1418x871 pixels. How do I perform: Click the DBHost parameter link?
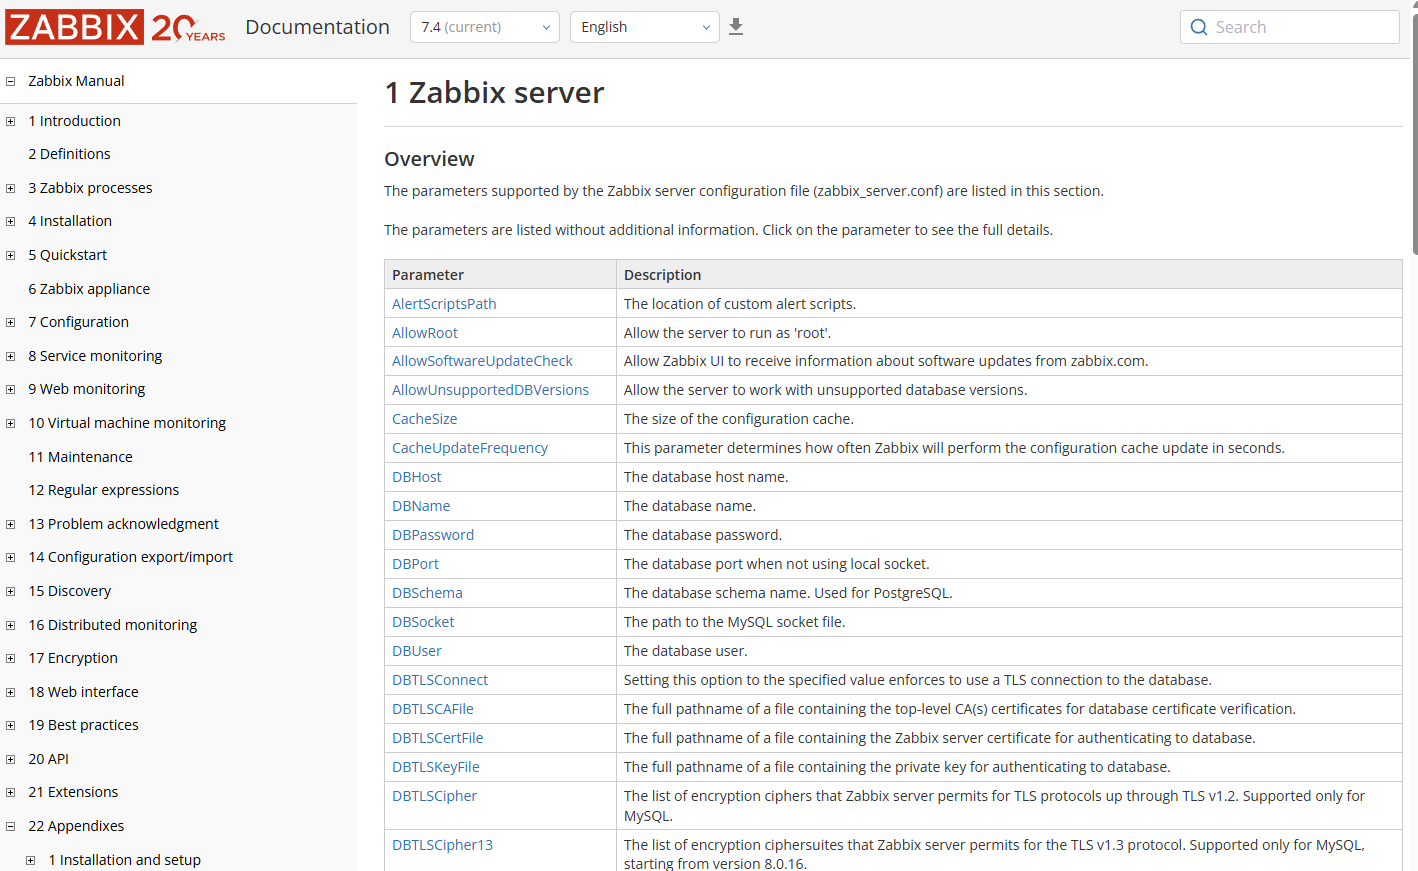[416, 476]
